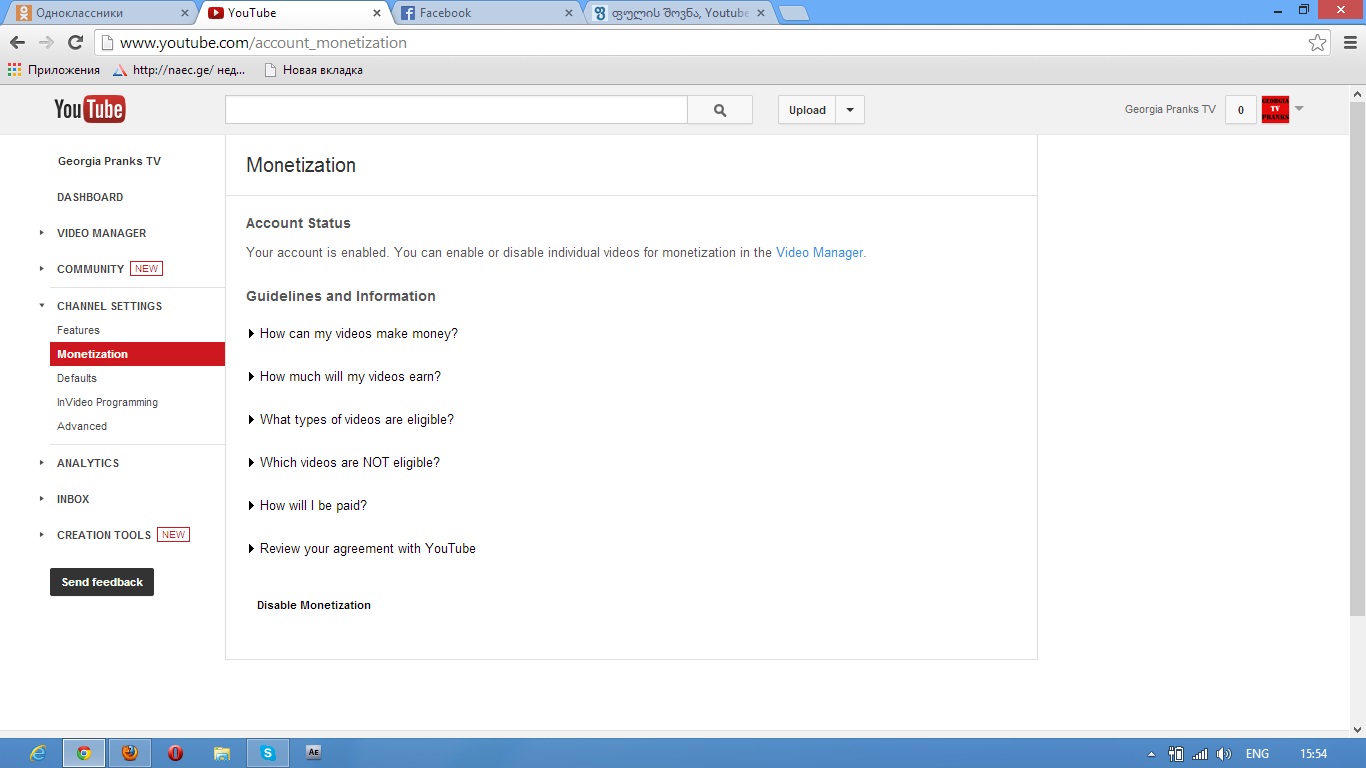Open the Приложения apps shortcut

pyautogui.click(x=54, y=70)
